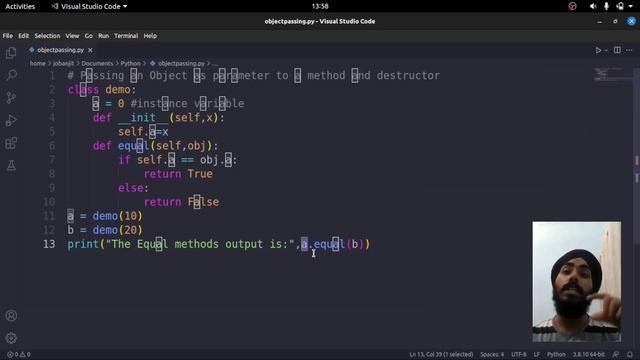Click the Documents breadcrumb segment
The width and height of the screenshot is (640, 360).
pyautogui.click(x=97, y=64)
